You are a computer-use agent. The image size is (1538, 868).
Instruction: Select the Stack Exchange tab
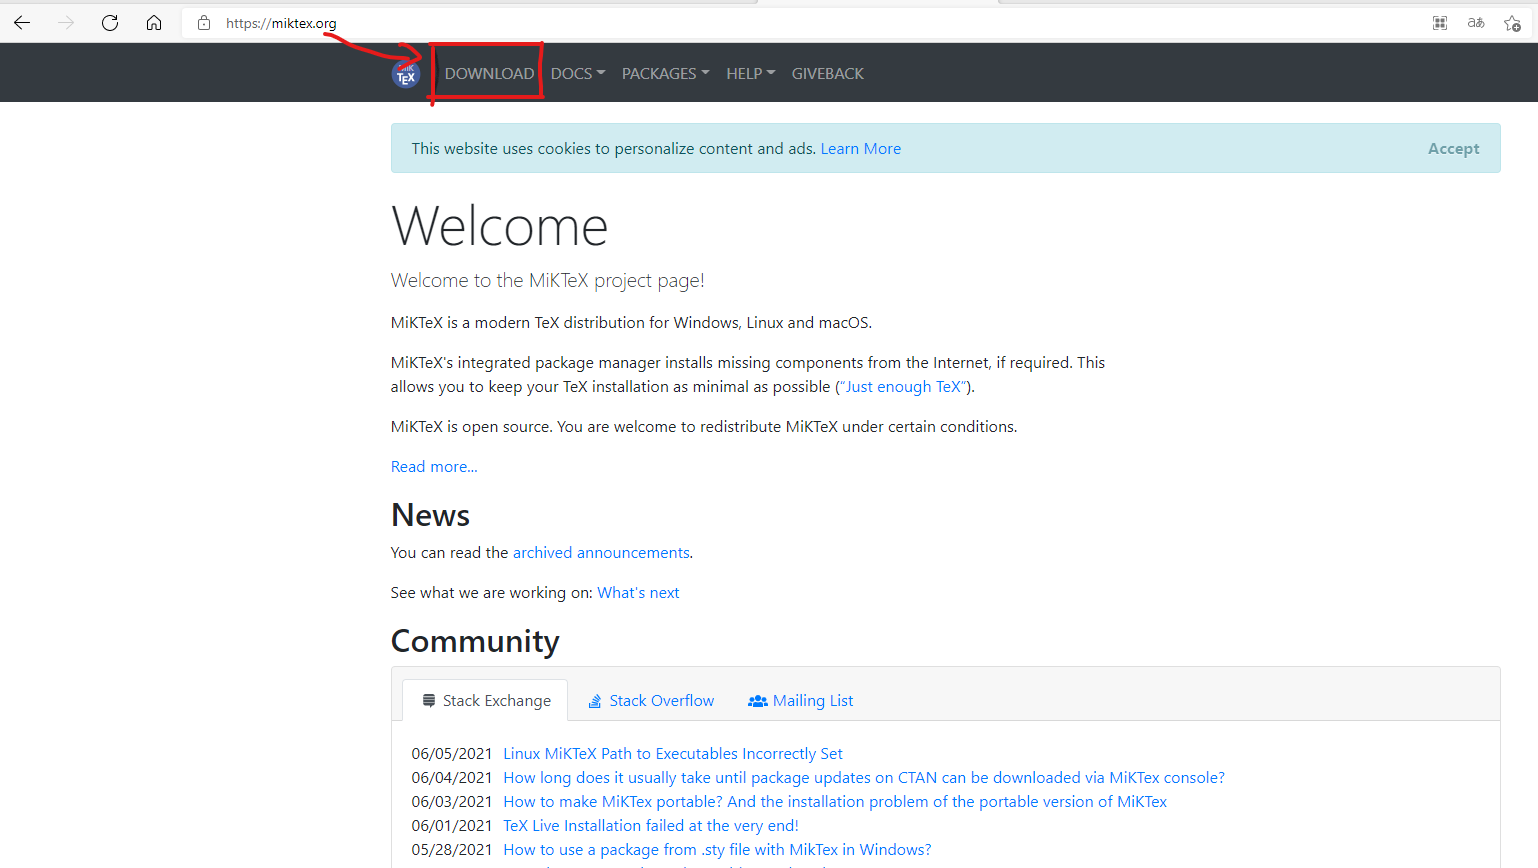pyautogui.click(x=485, y=701)
